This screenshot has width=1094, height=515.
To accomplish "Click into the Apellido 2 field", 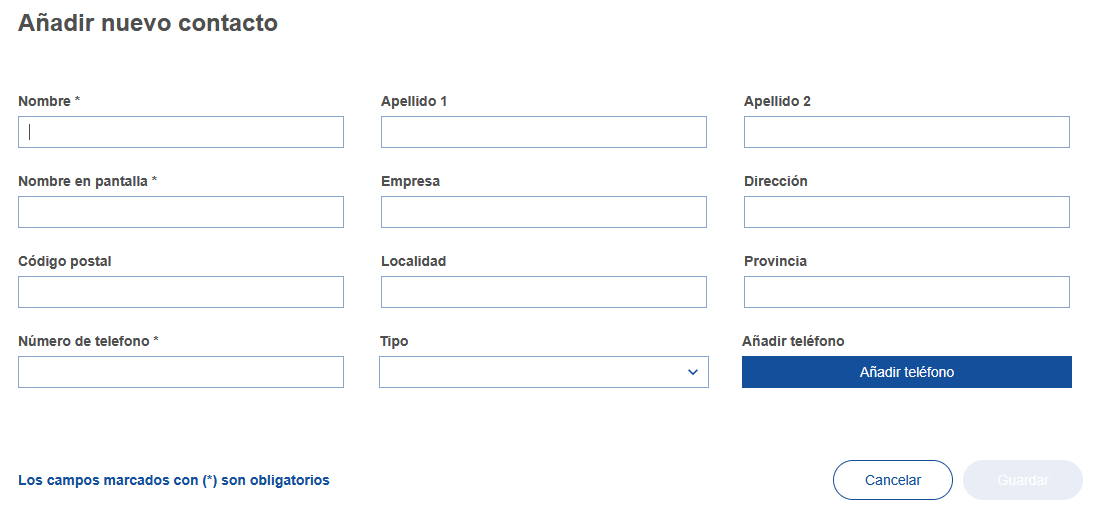I will (906, 132).
